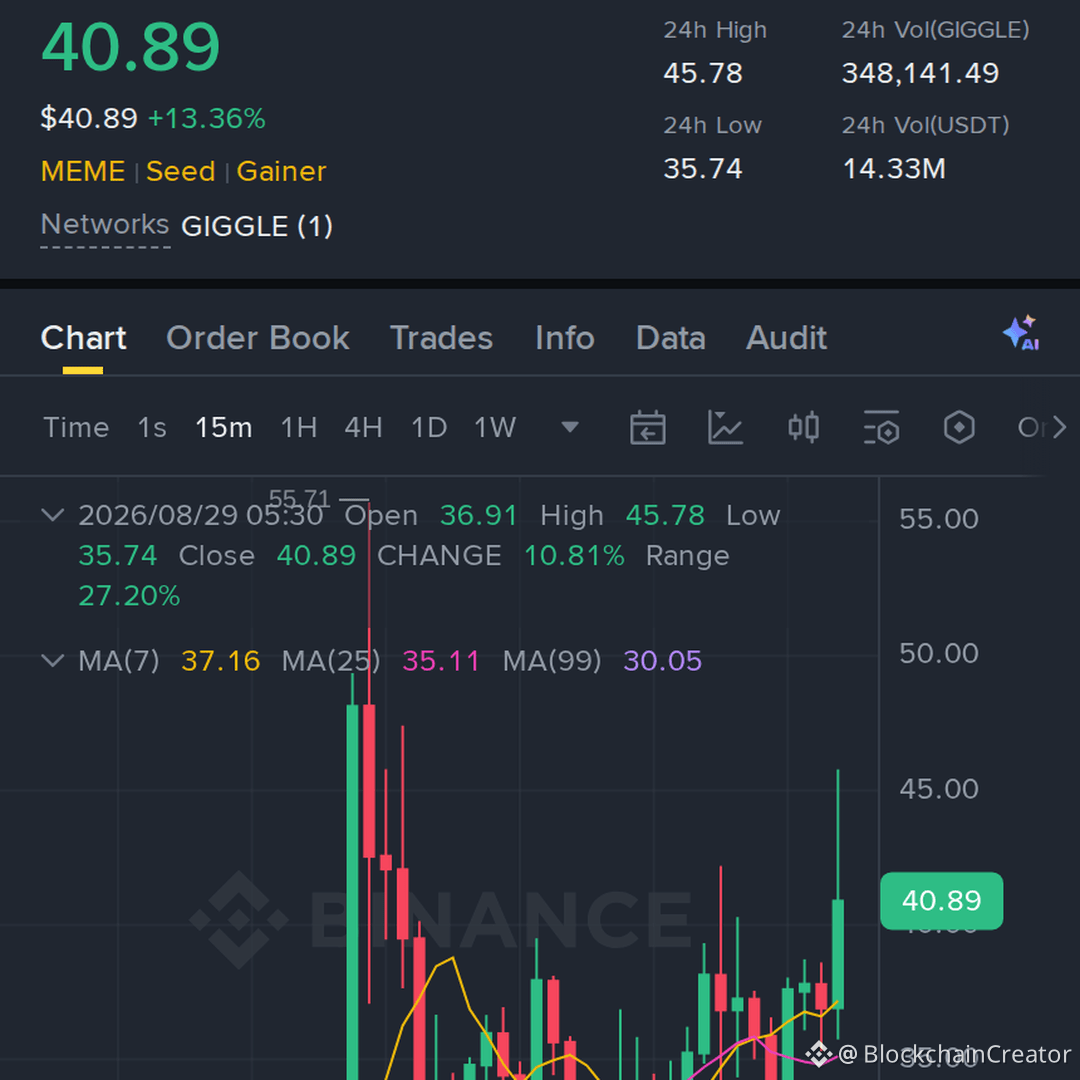
Task: Open the Info tab
Action: click(x=565, y=338)
